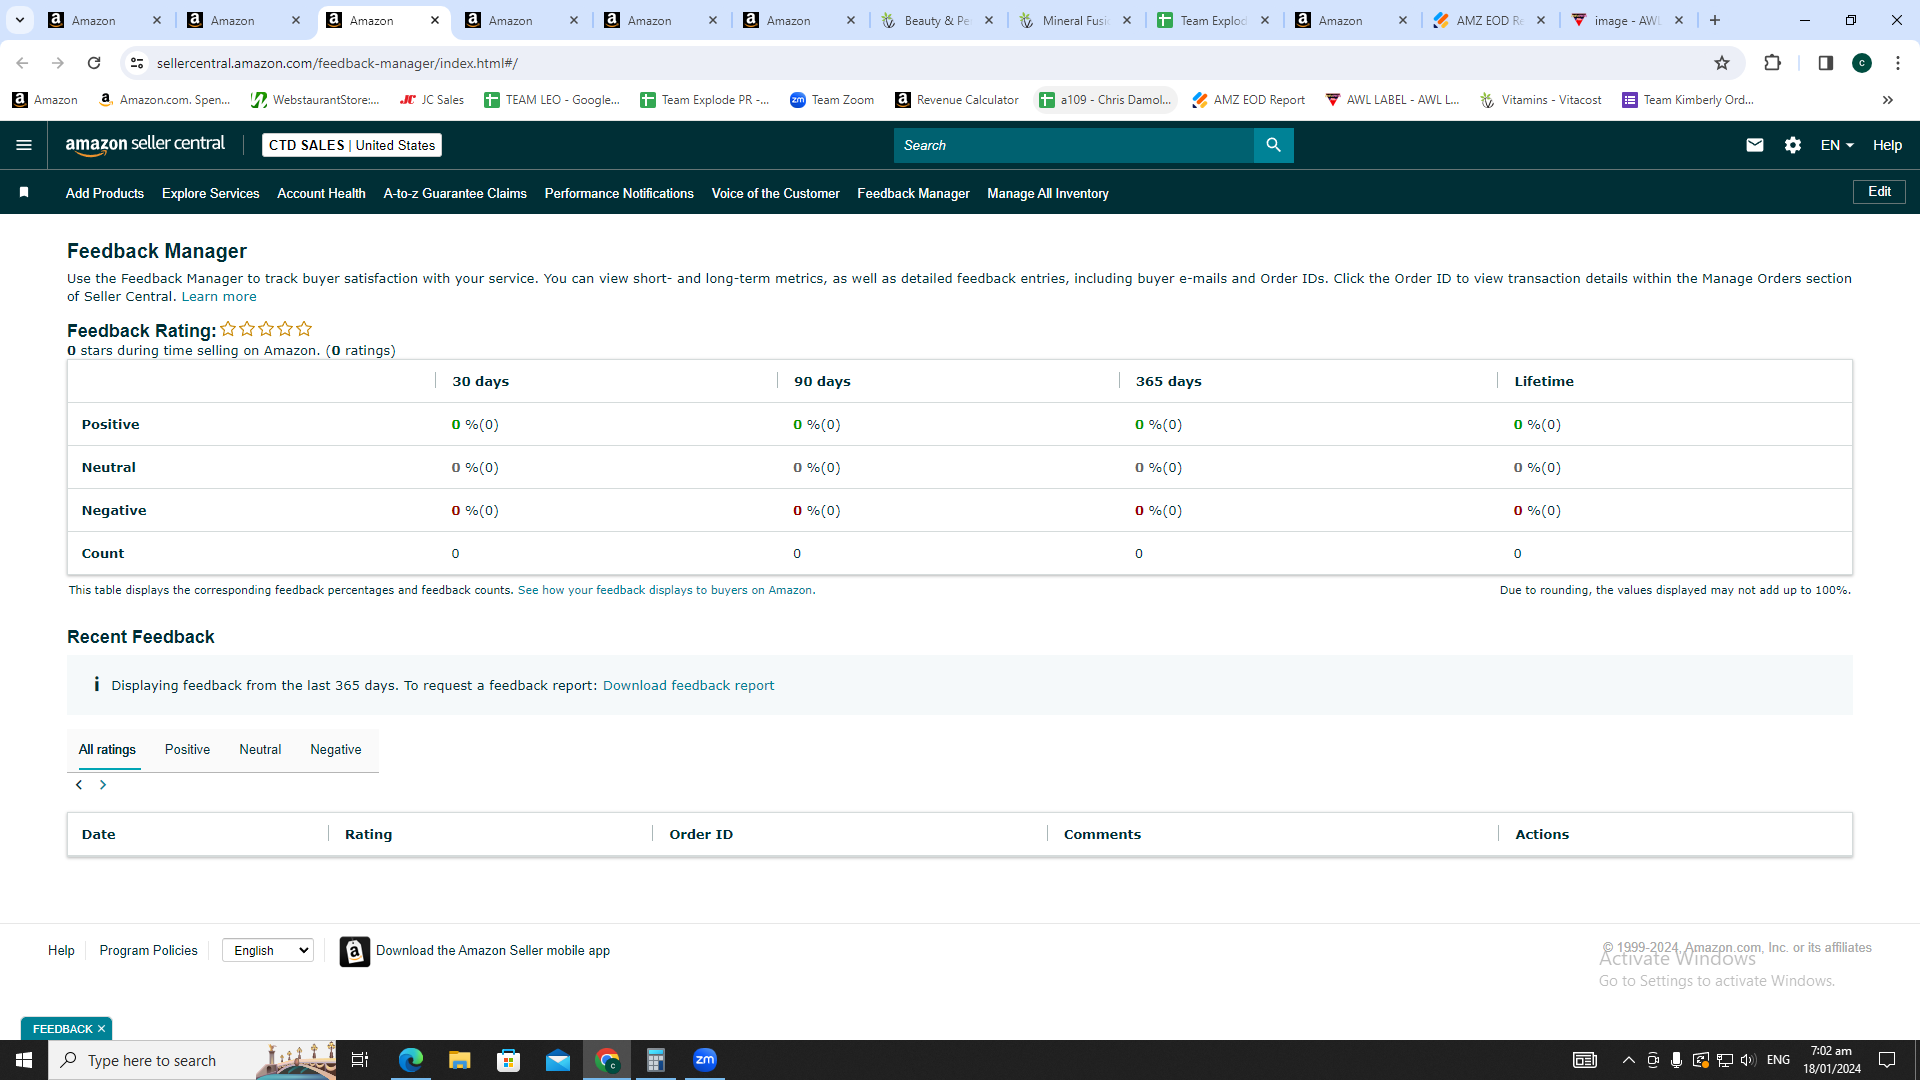Click CTD SALES United States account switcher
This screenshot has width=1920, height=1080.
pos(352,145)
